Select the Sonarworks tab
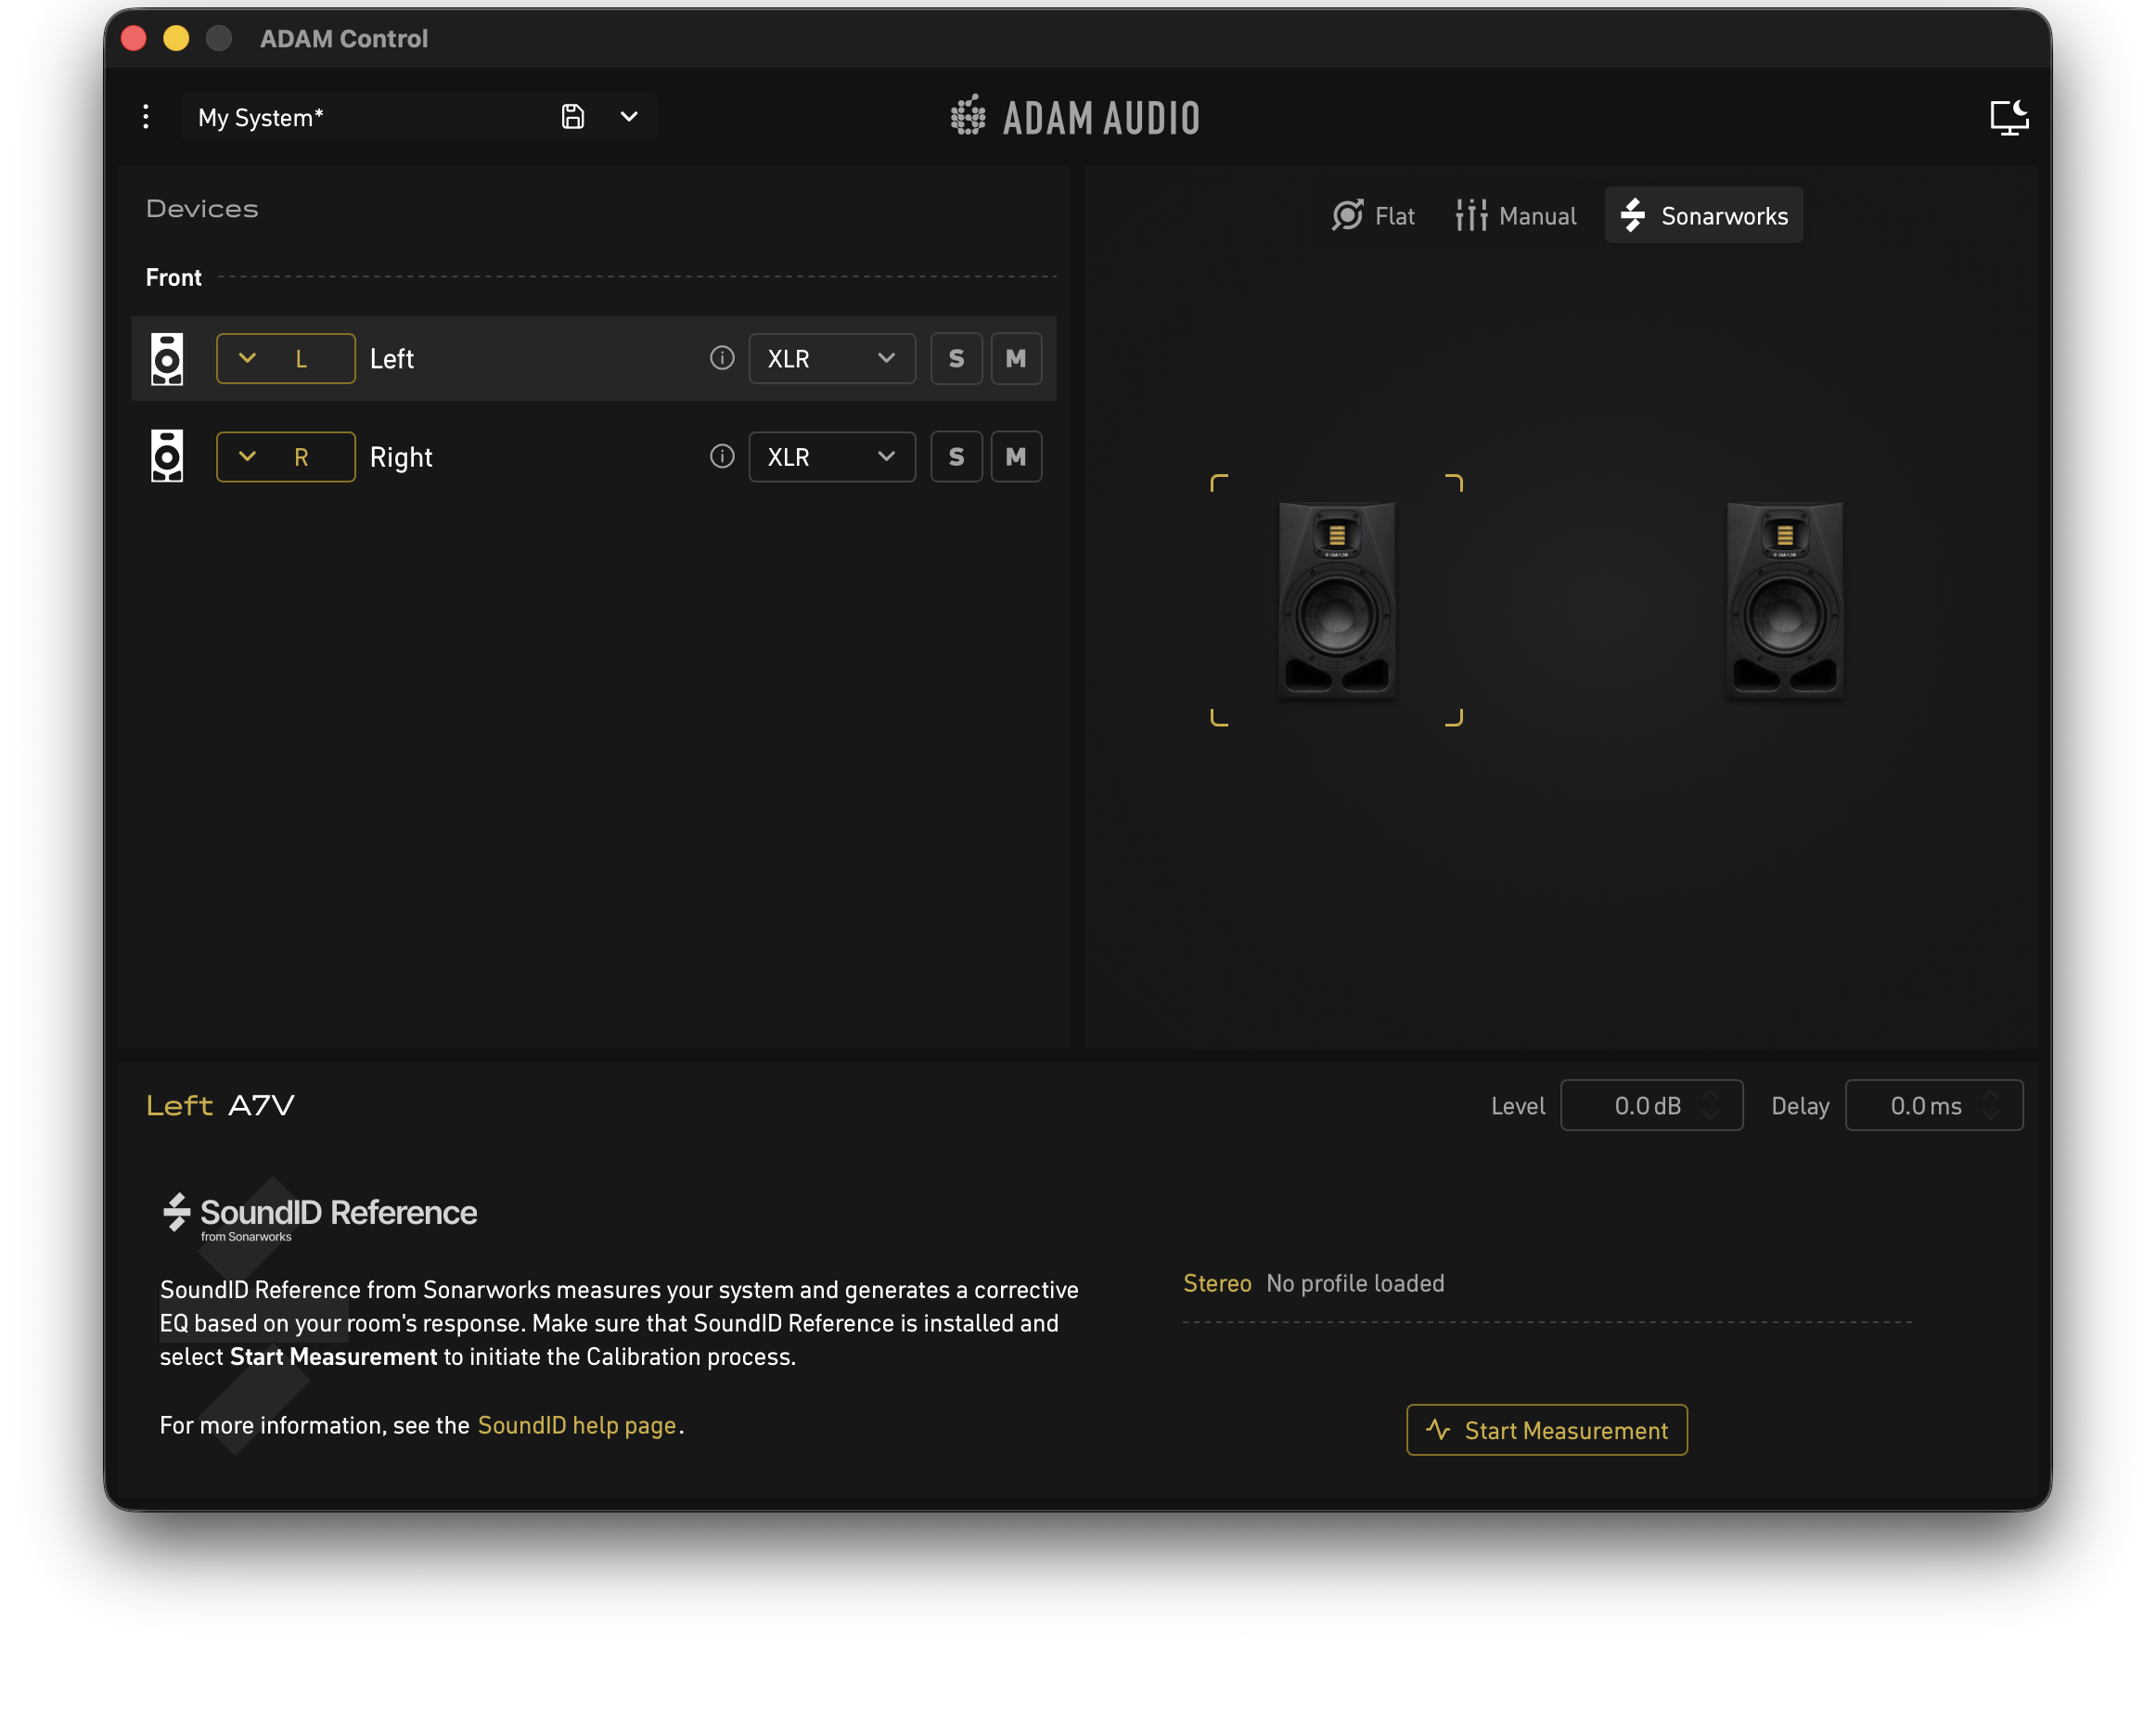Viewport: 2156px width, 1711px height. 1704,216
